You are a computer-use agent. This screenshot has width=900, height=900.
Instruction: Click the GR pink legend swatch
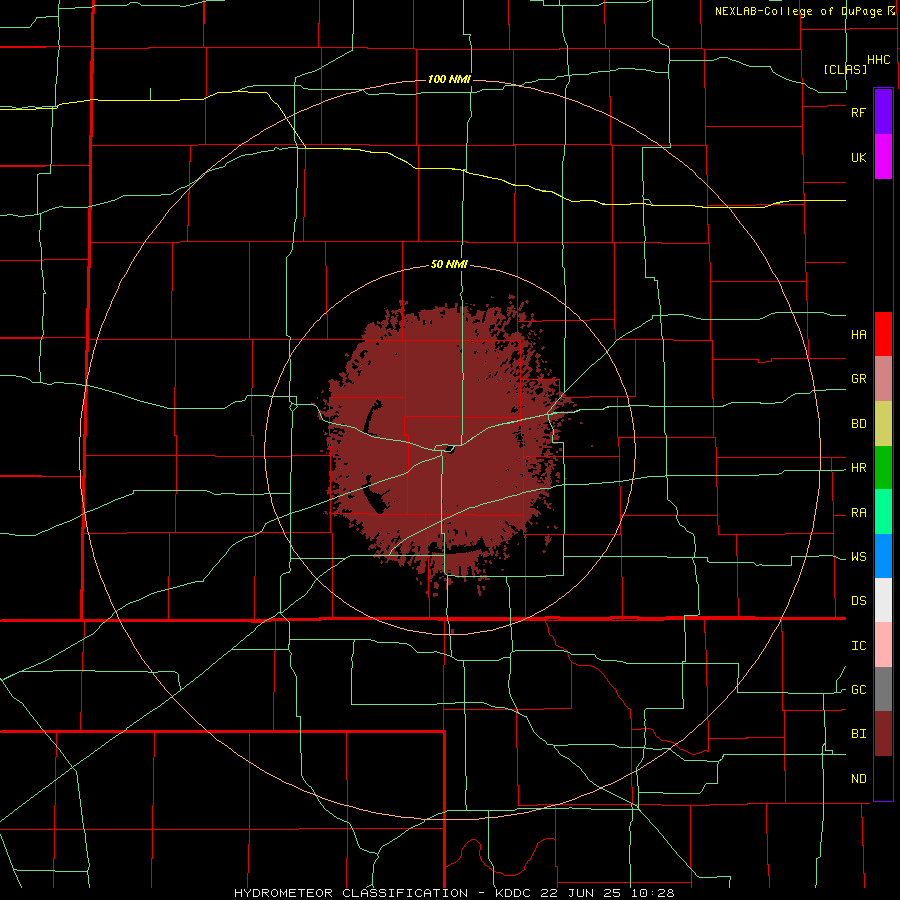pyautogui.click(x=883, y=379)
